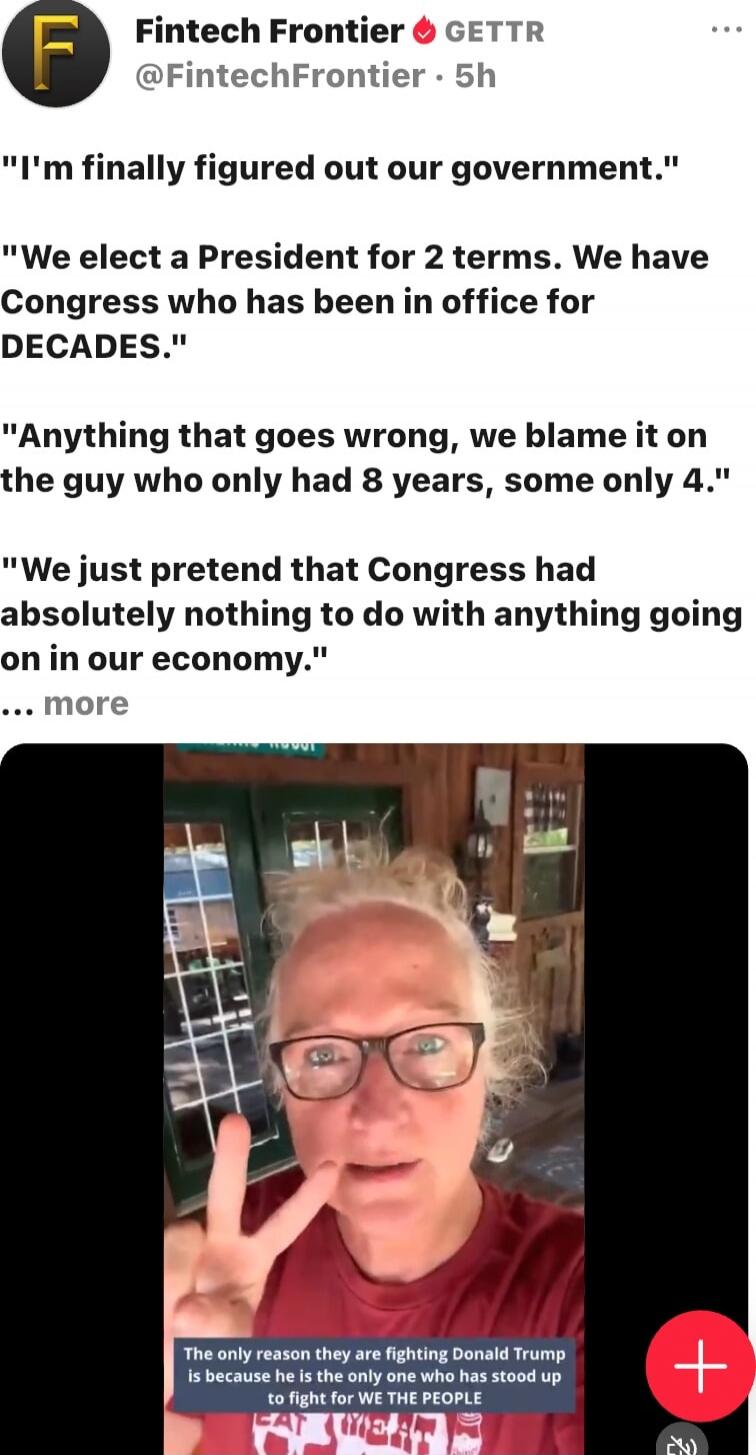Click the 'We elect a President' paragraph
This screenshot has width=756, height=1455.
point(355,302)
